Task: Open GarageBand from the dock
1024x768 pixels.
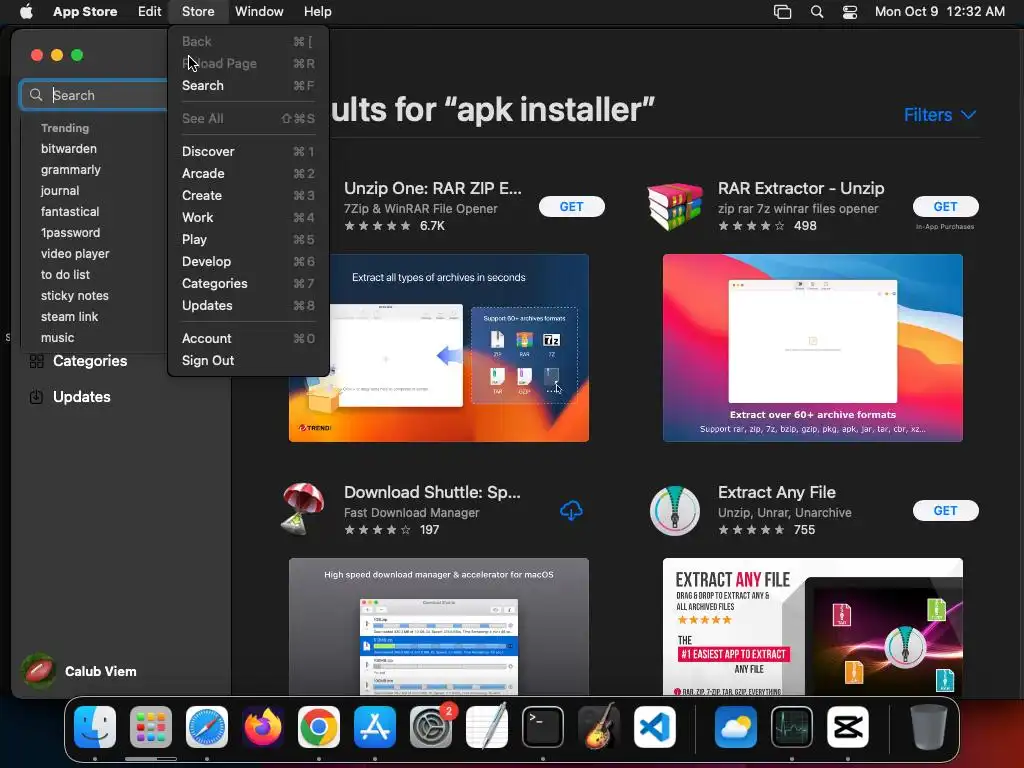Action: click(599, 727)
